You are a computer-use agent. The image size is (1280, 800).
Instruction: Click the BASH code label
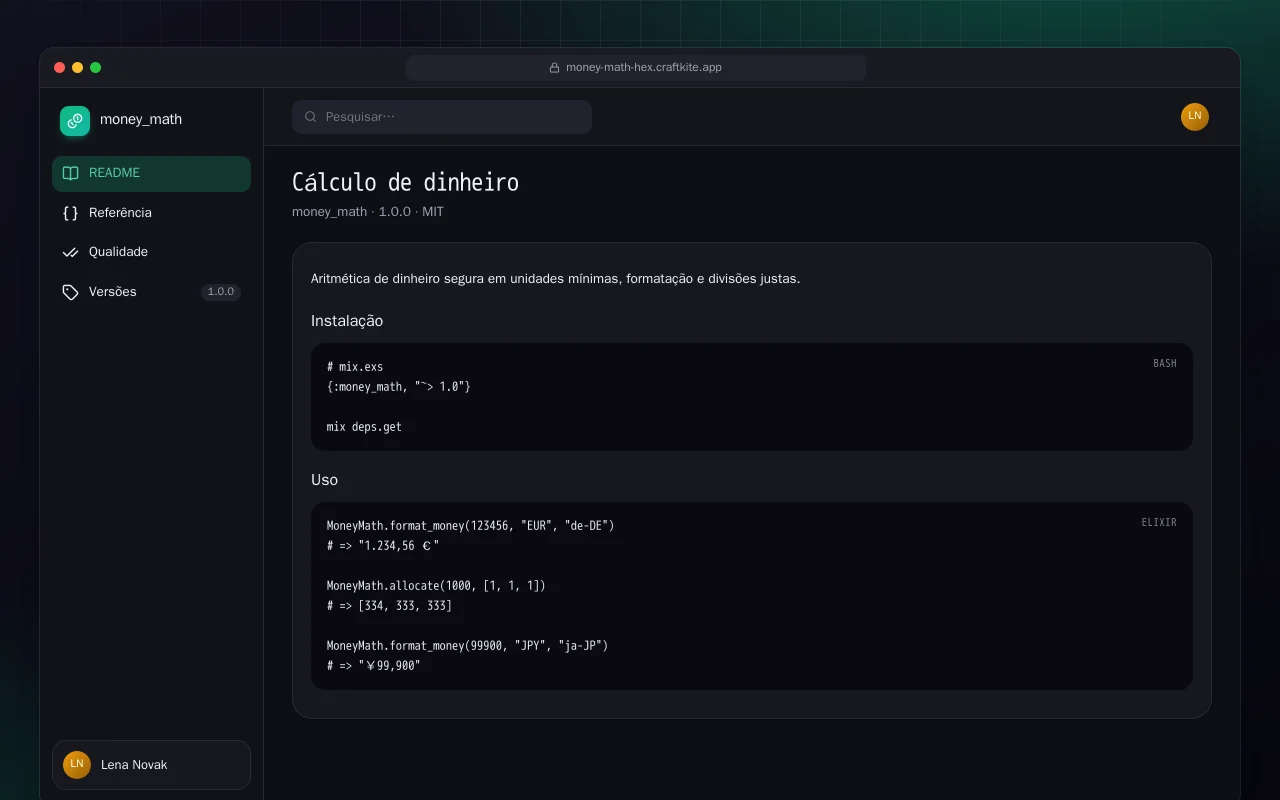pos(1165,364)
